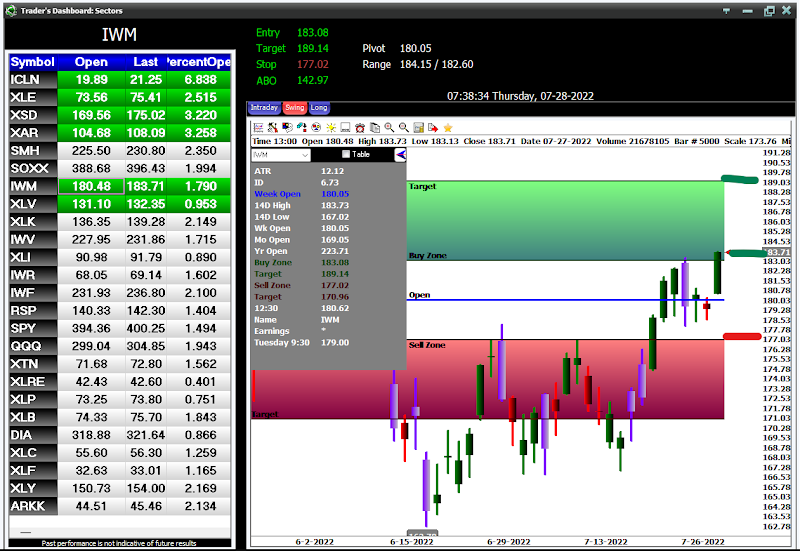The height and width of the screenshot is (551, 800).
Task: Click the copy documents icon in toolbar
Action: point(375,128)
